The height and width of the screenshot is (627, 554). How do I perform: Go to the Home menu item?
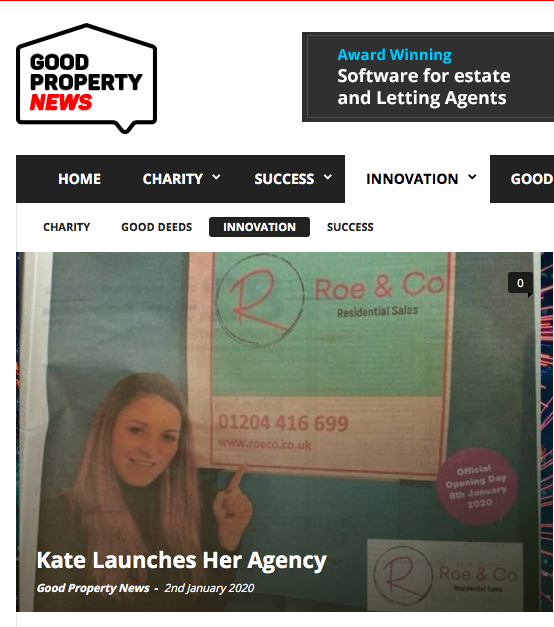tap(79, 179)
